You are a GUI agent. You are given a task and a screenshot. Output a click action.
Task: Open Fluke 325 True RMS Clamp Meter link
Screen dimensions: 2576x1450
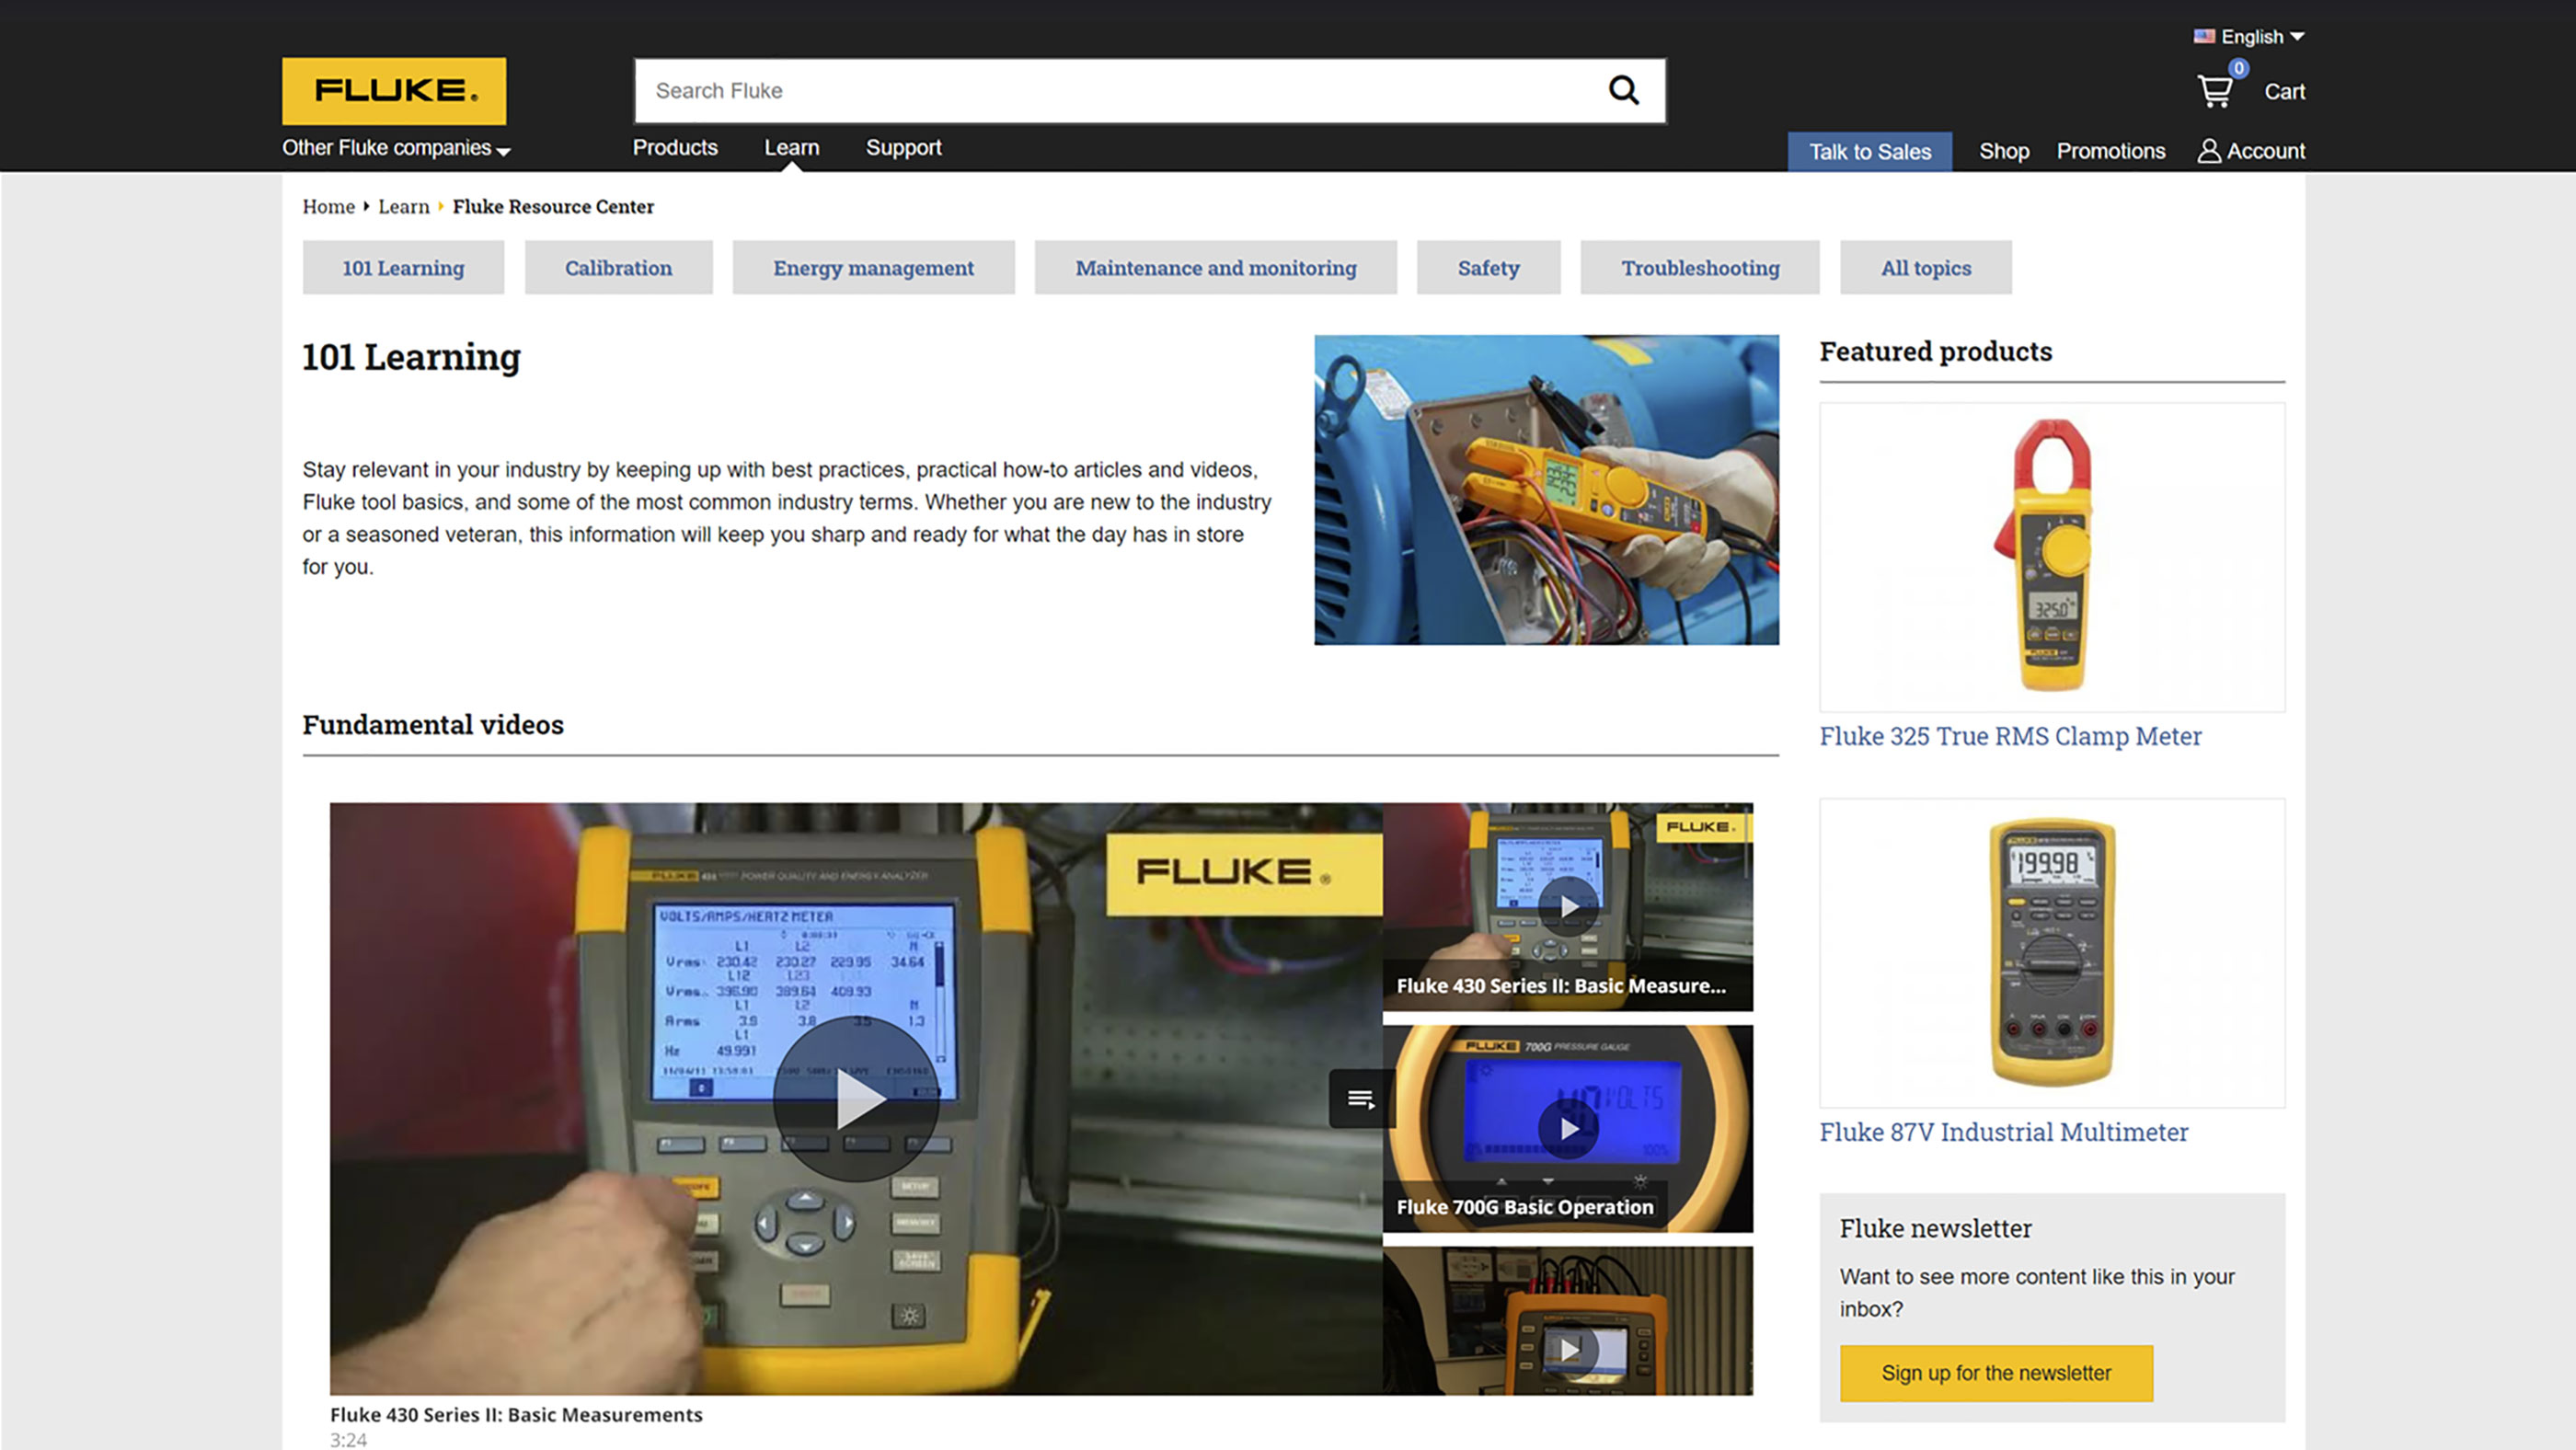tap(2010, 736)
